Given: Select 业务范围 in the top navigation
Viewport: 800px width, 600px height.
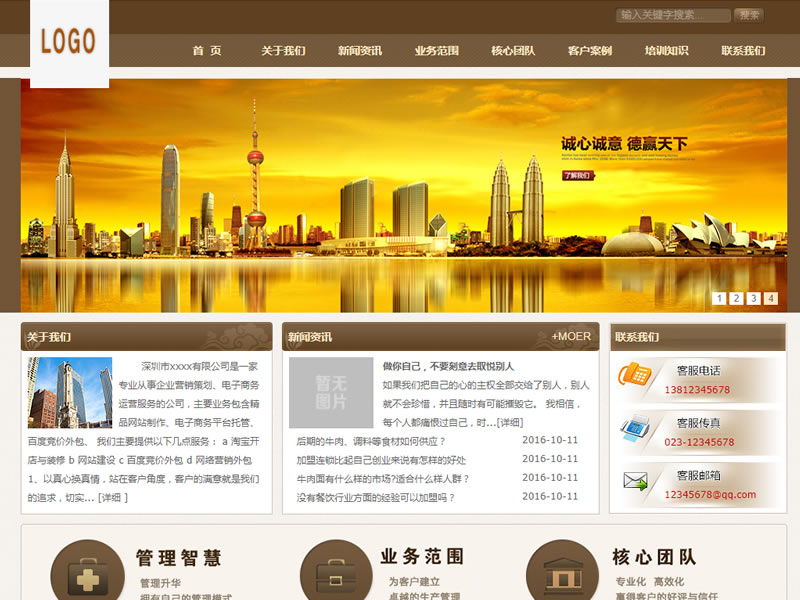Looking at the screenshot, I should point(437,51).
